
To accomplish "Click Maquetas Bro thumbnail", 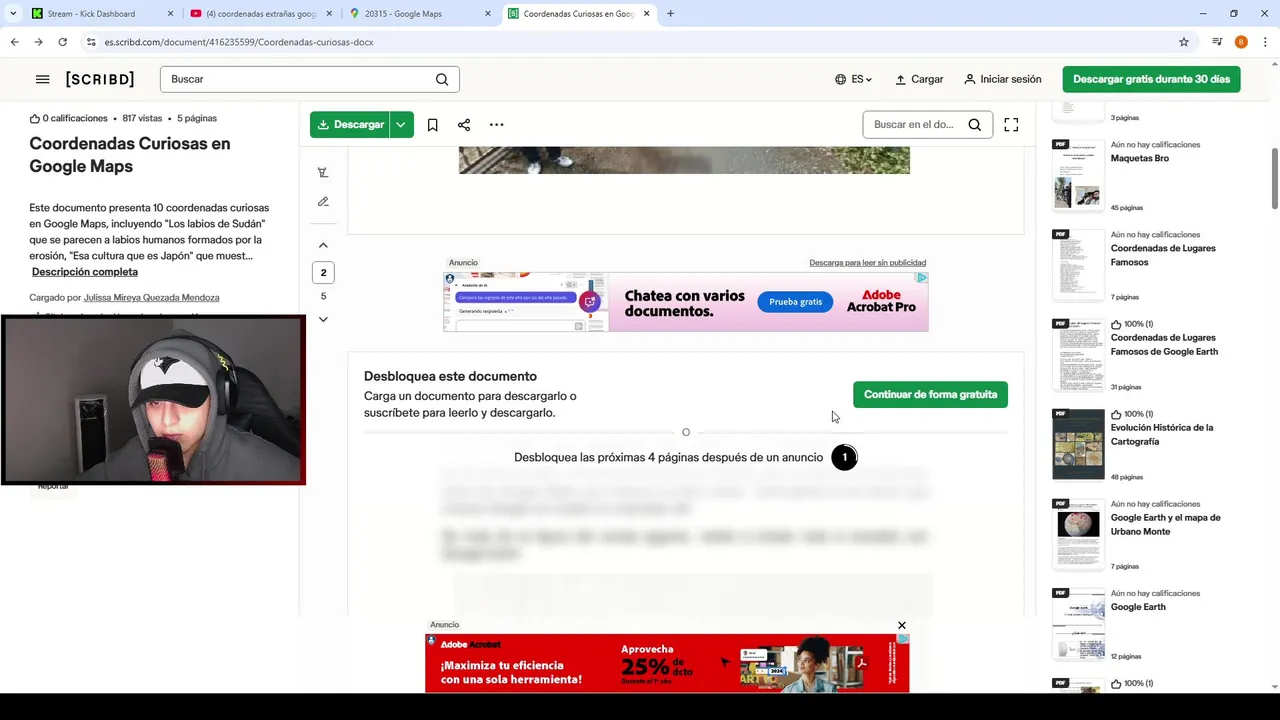I will pos(1078,175).
